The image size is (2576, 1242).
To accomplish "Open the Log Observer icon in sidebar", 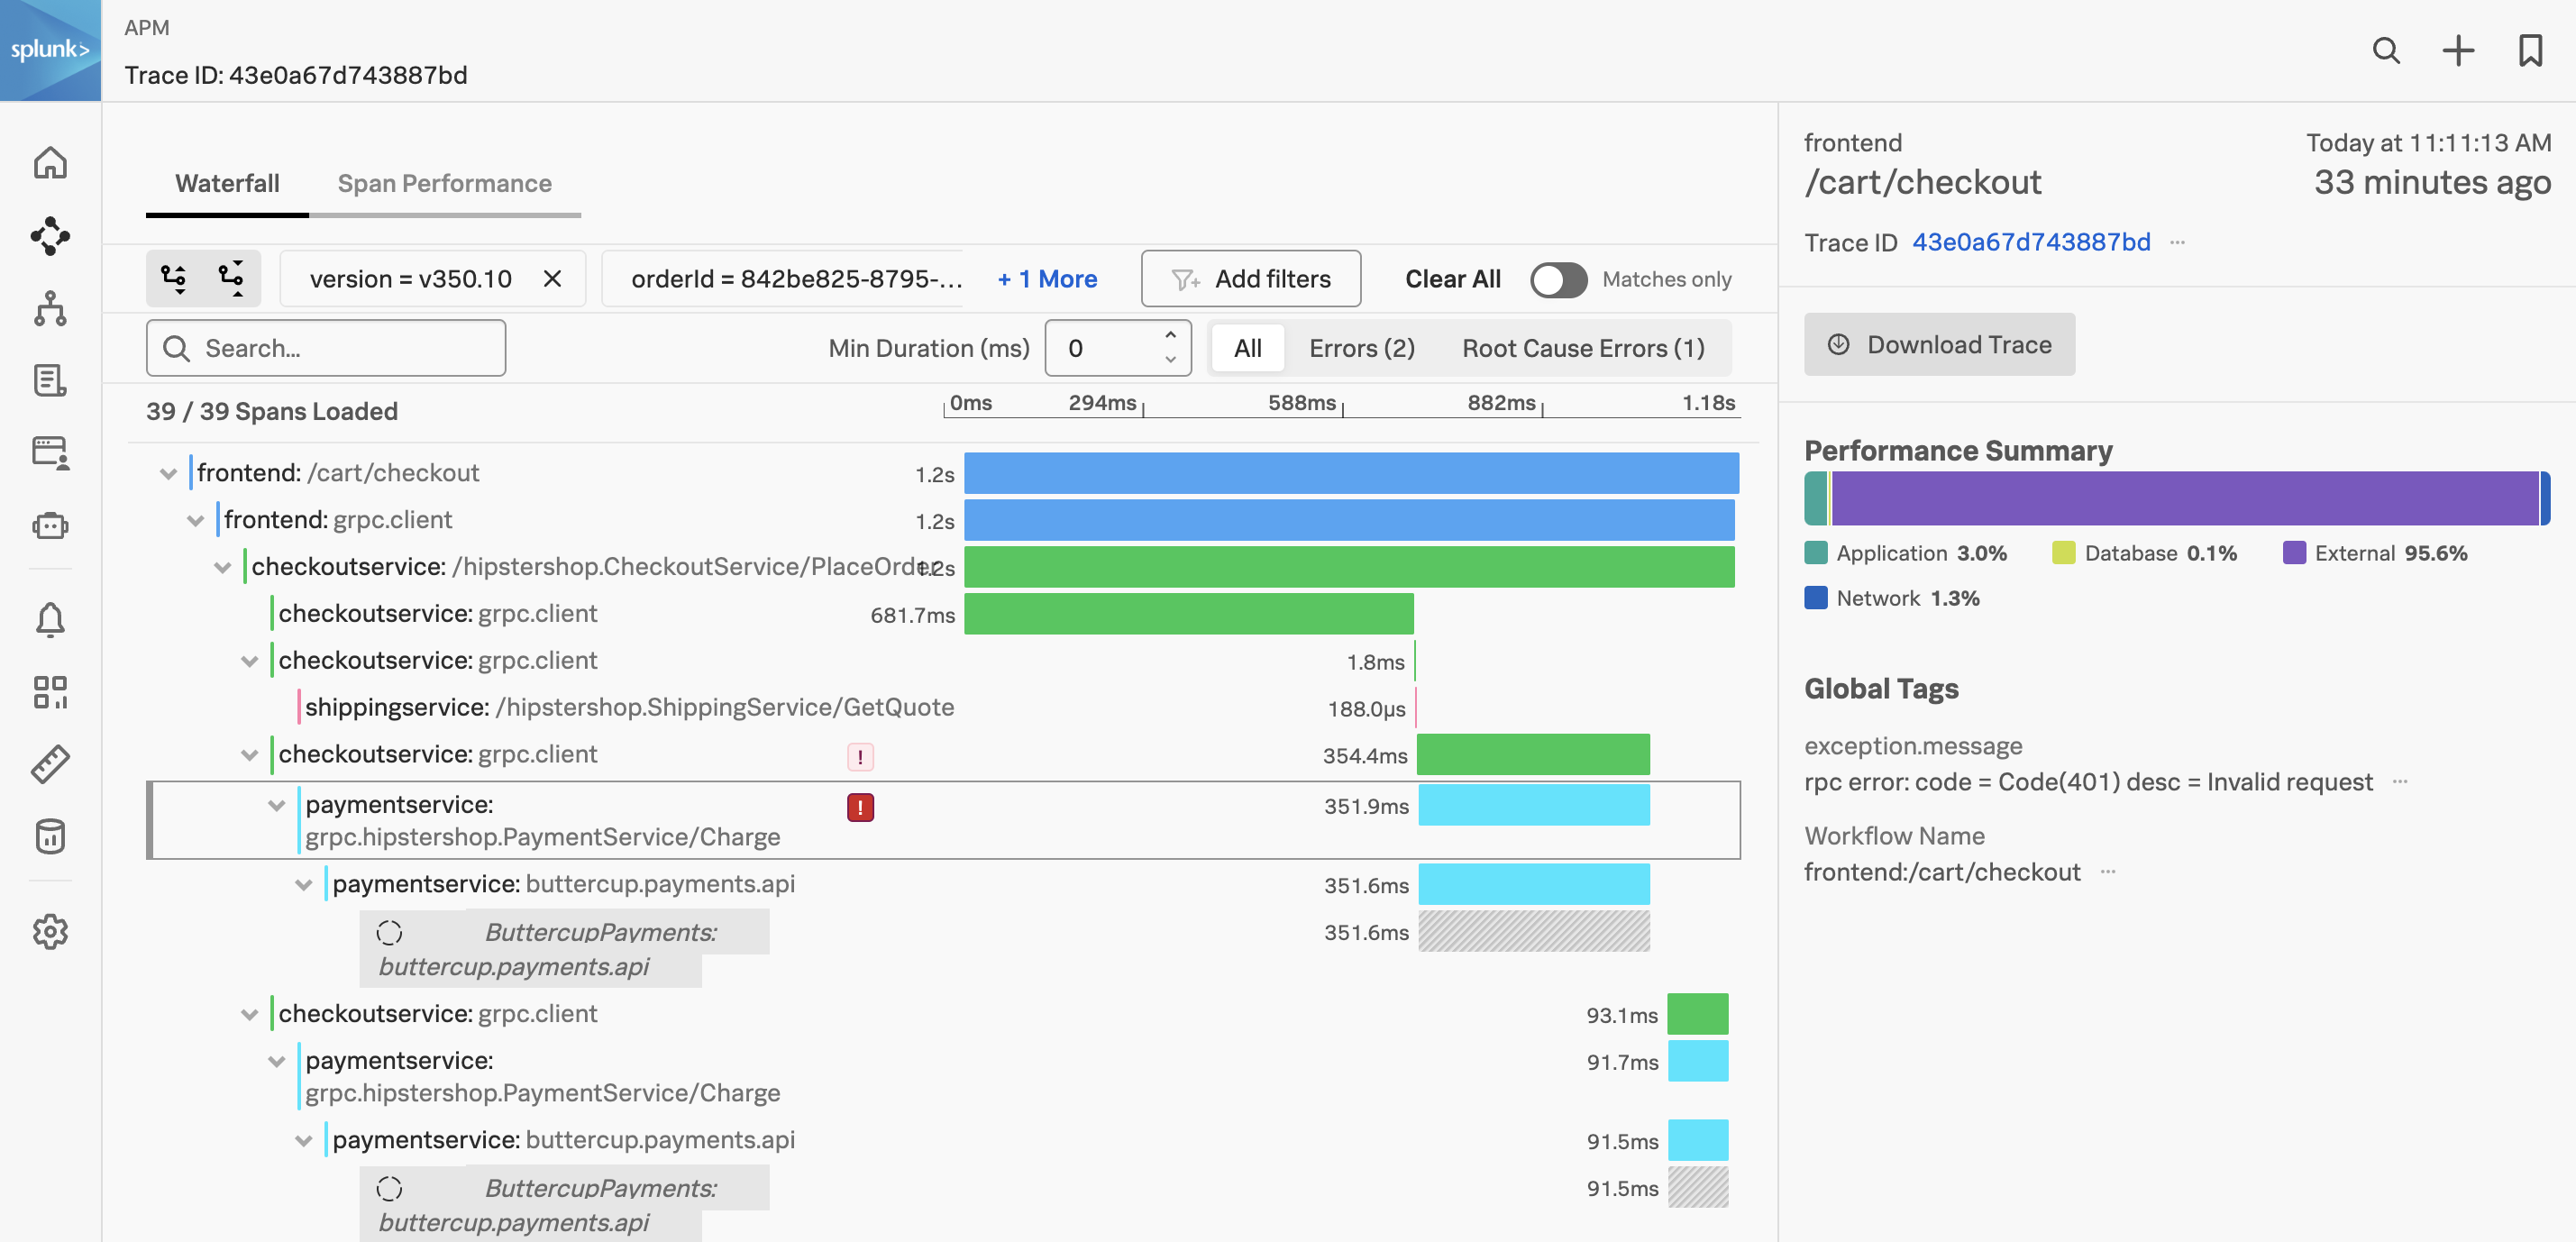I will coord(50,380).
